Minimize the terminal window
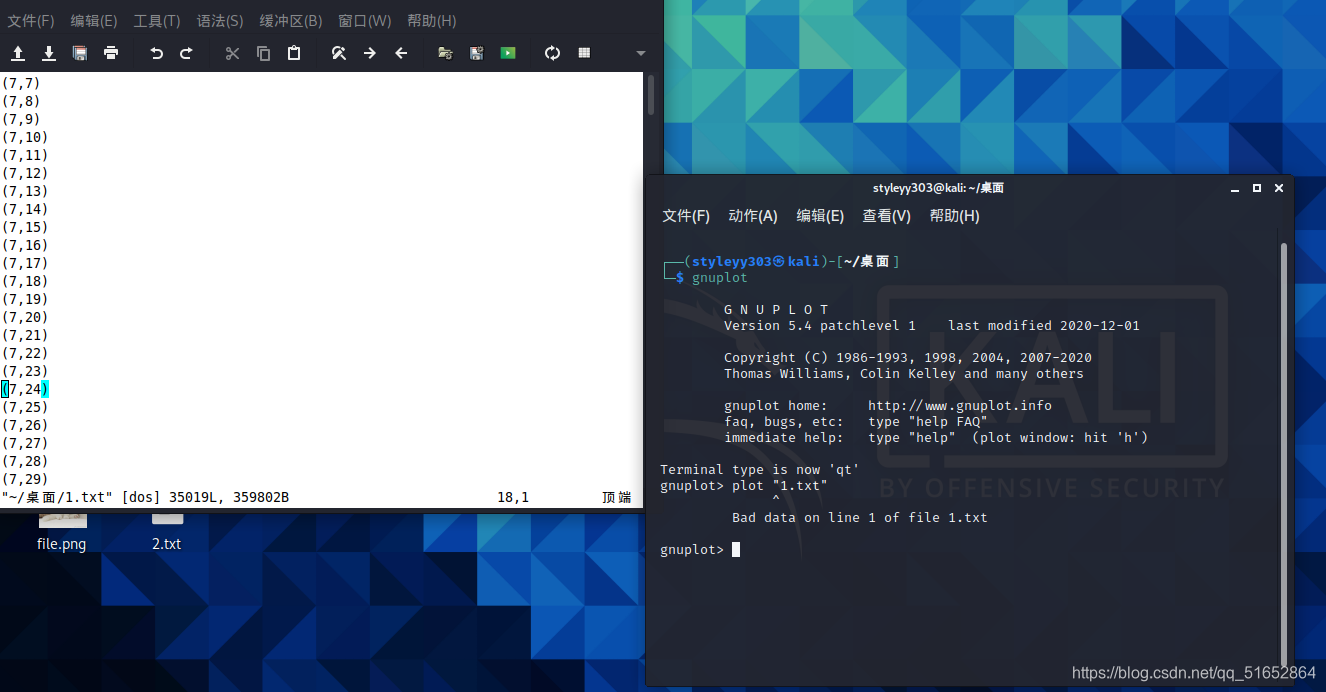 pos(1236,188)
